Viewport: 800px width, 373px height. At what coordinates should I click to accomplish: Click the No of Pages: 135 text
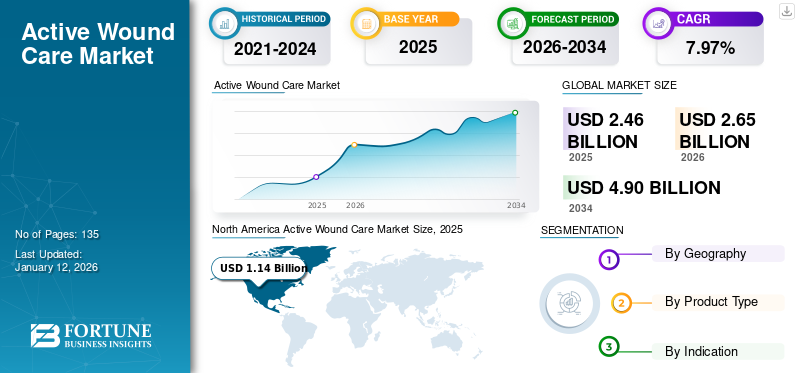[57, 234]
